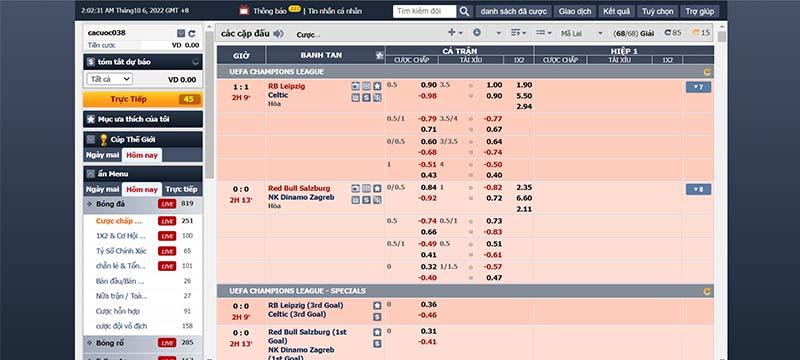Click the blue refresh counter showing 85

pos(673,33)
